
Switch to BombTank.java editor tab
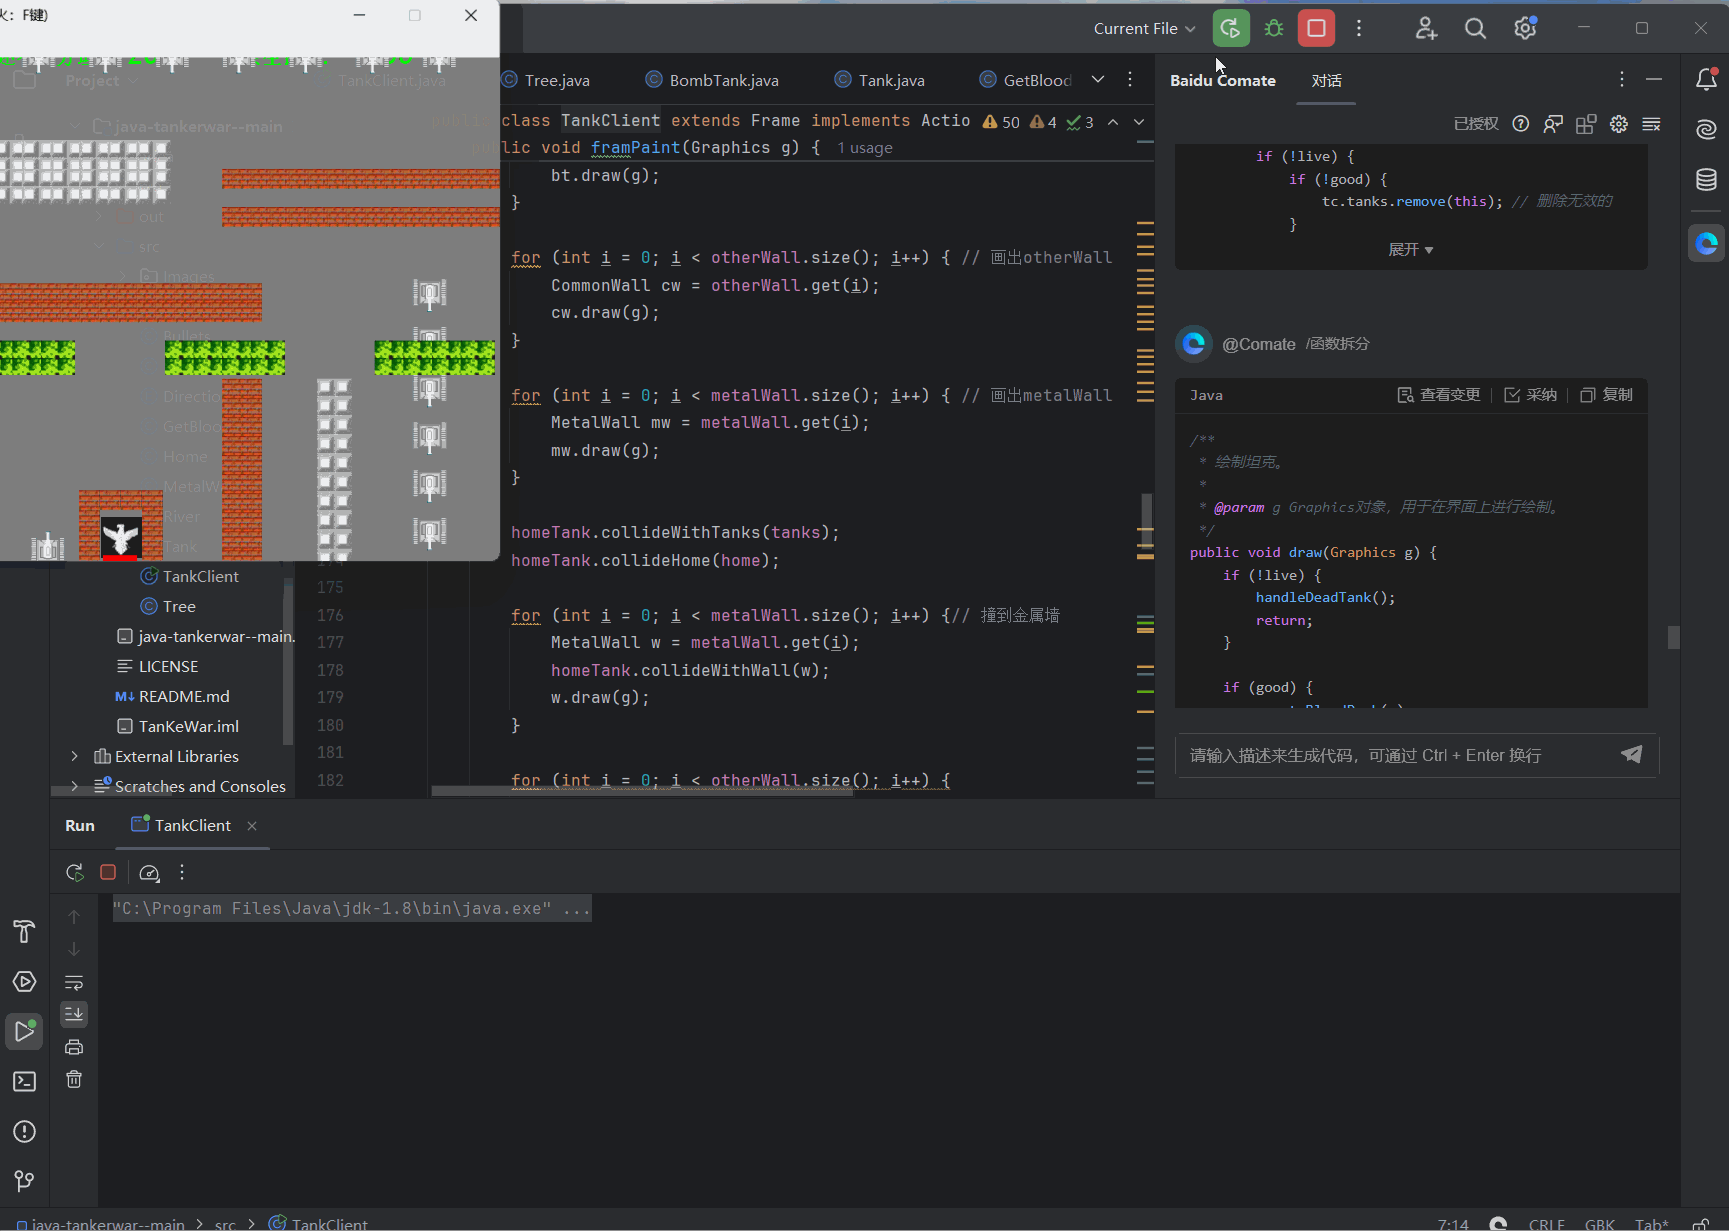pyautogui.click(x=712, y=80)
